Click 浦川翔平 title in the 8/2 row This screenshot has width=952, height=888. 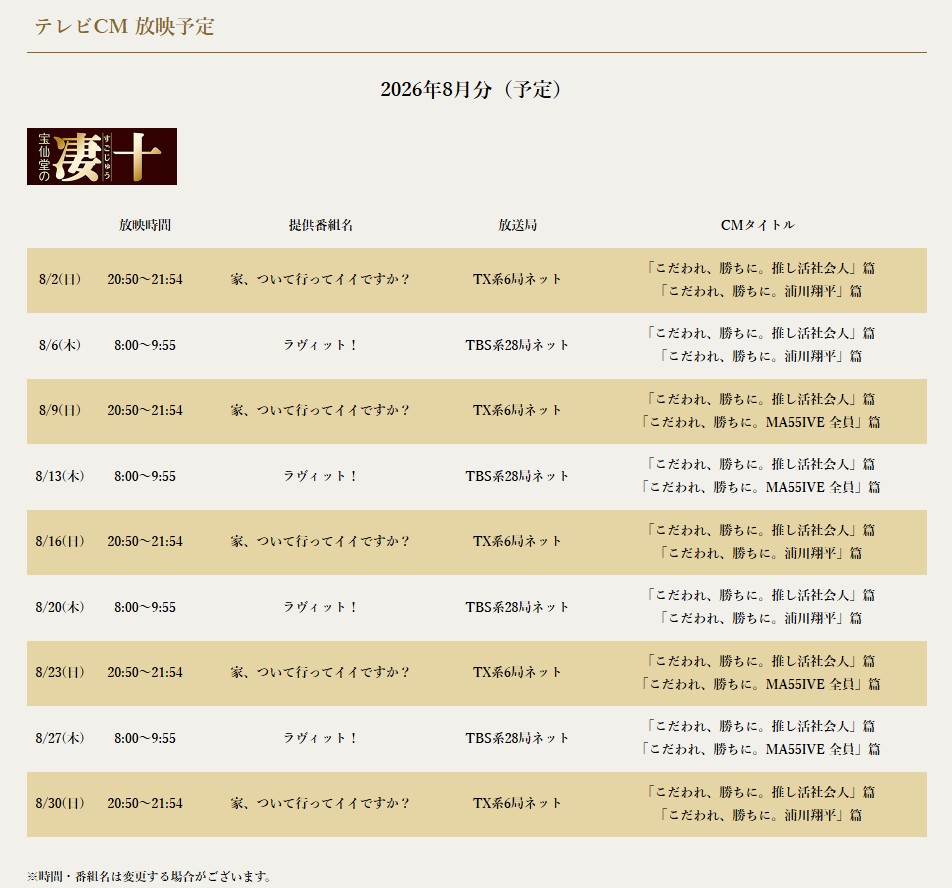(761, 291)
